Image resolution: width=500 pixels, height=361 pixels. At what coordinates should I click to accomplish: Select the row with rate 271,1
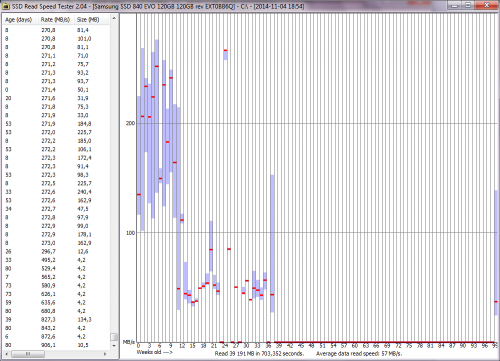(x=56, y=56)
